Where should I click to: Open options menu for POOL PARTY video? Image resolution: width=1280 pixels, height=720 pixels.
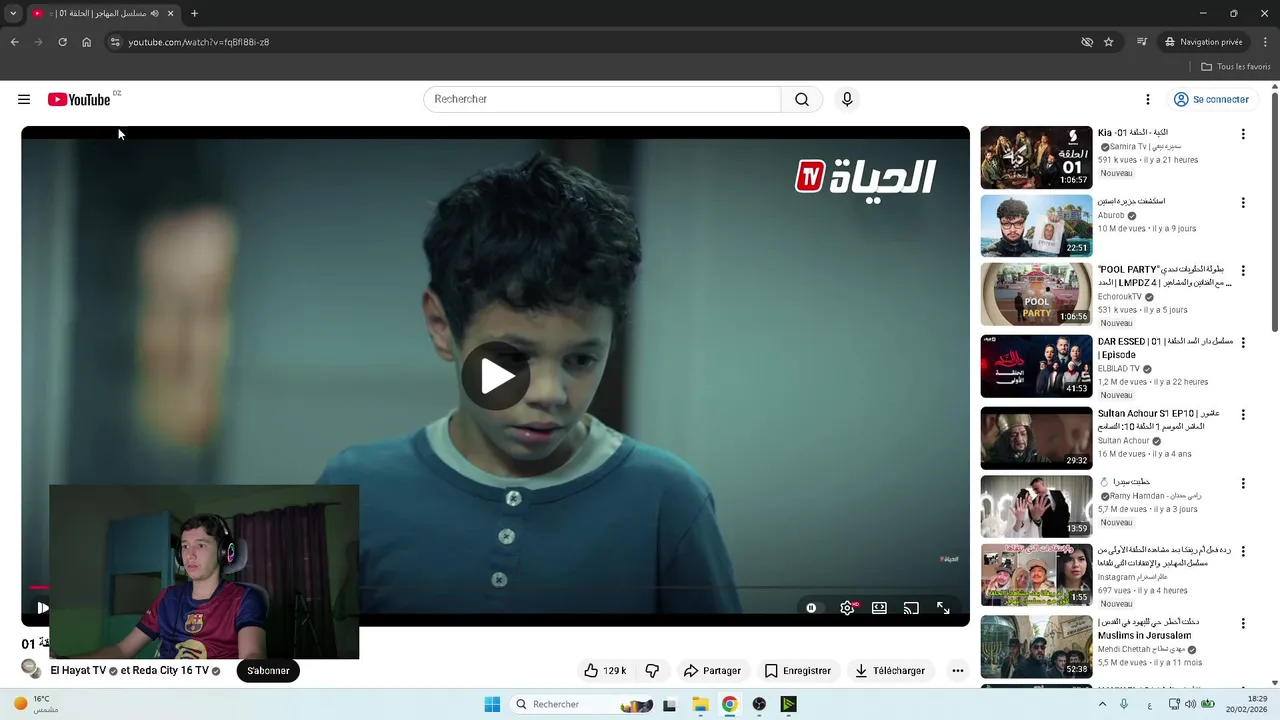pos(1243,271)
